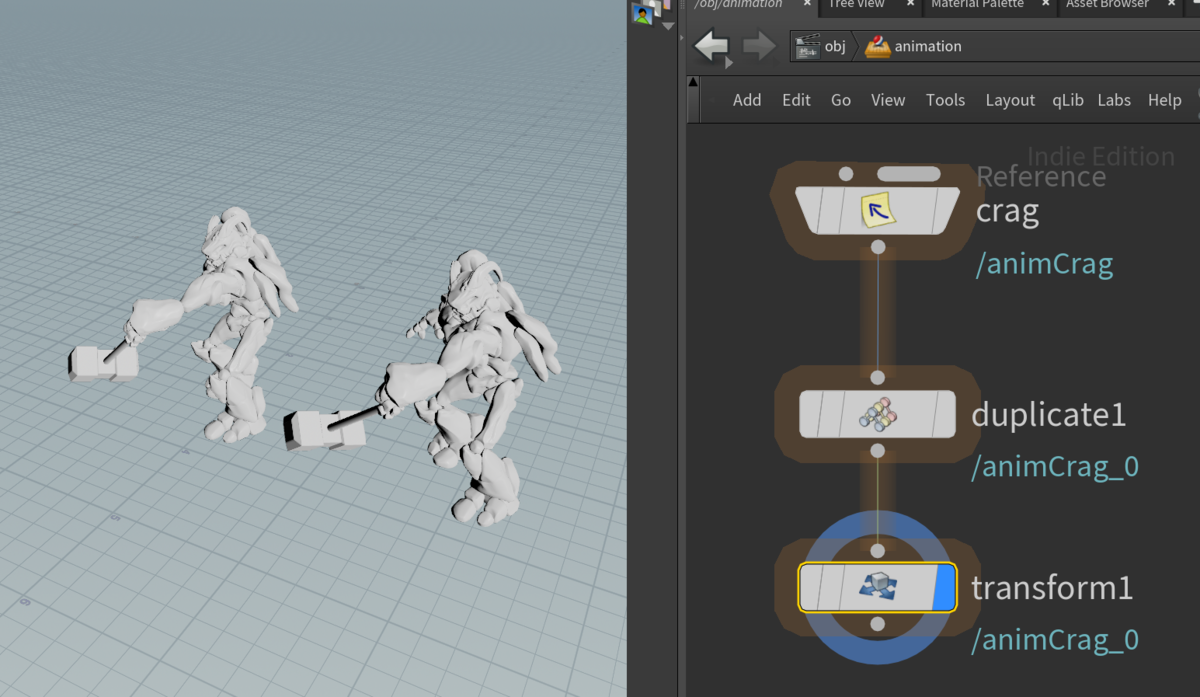Image resolution: width=1200 pixels, height=697 pixels.
Task: Go back with the left arrow button
Action: [710, 46]
